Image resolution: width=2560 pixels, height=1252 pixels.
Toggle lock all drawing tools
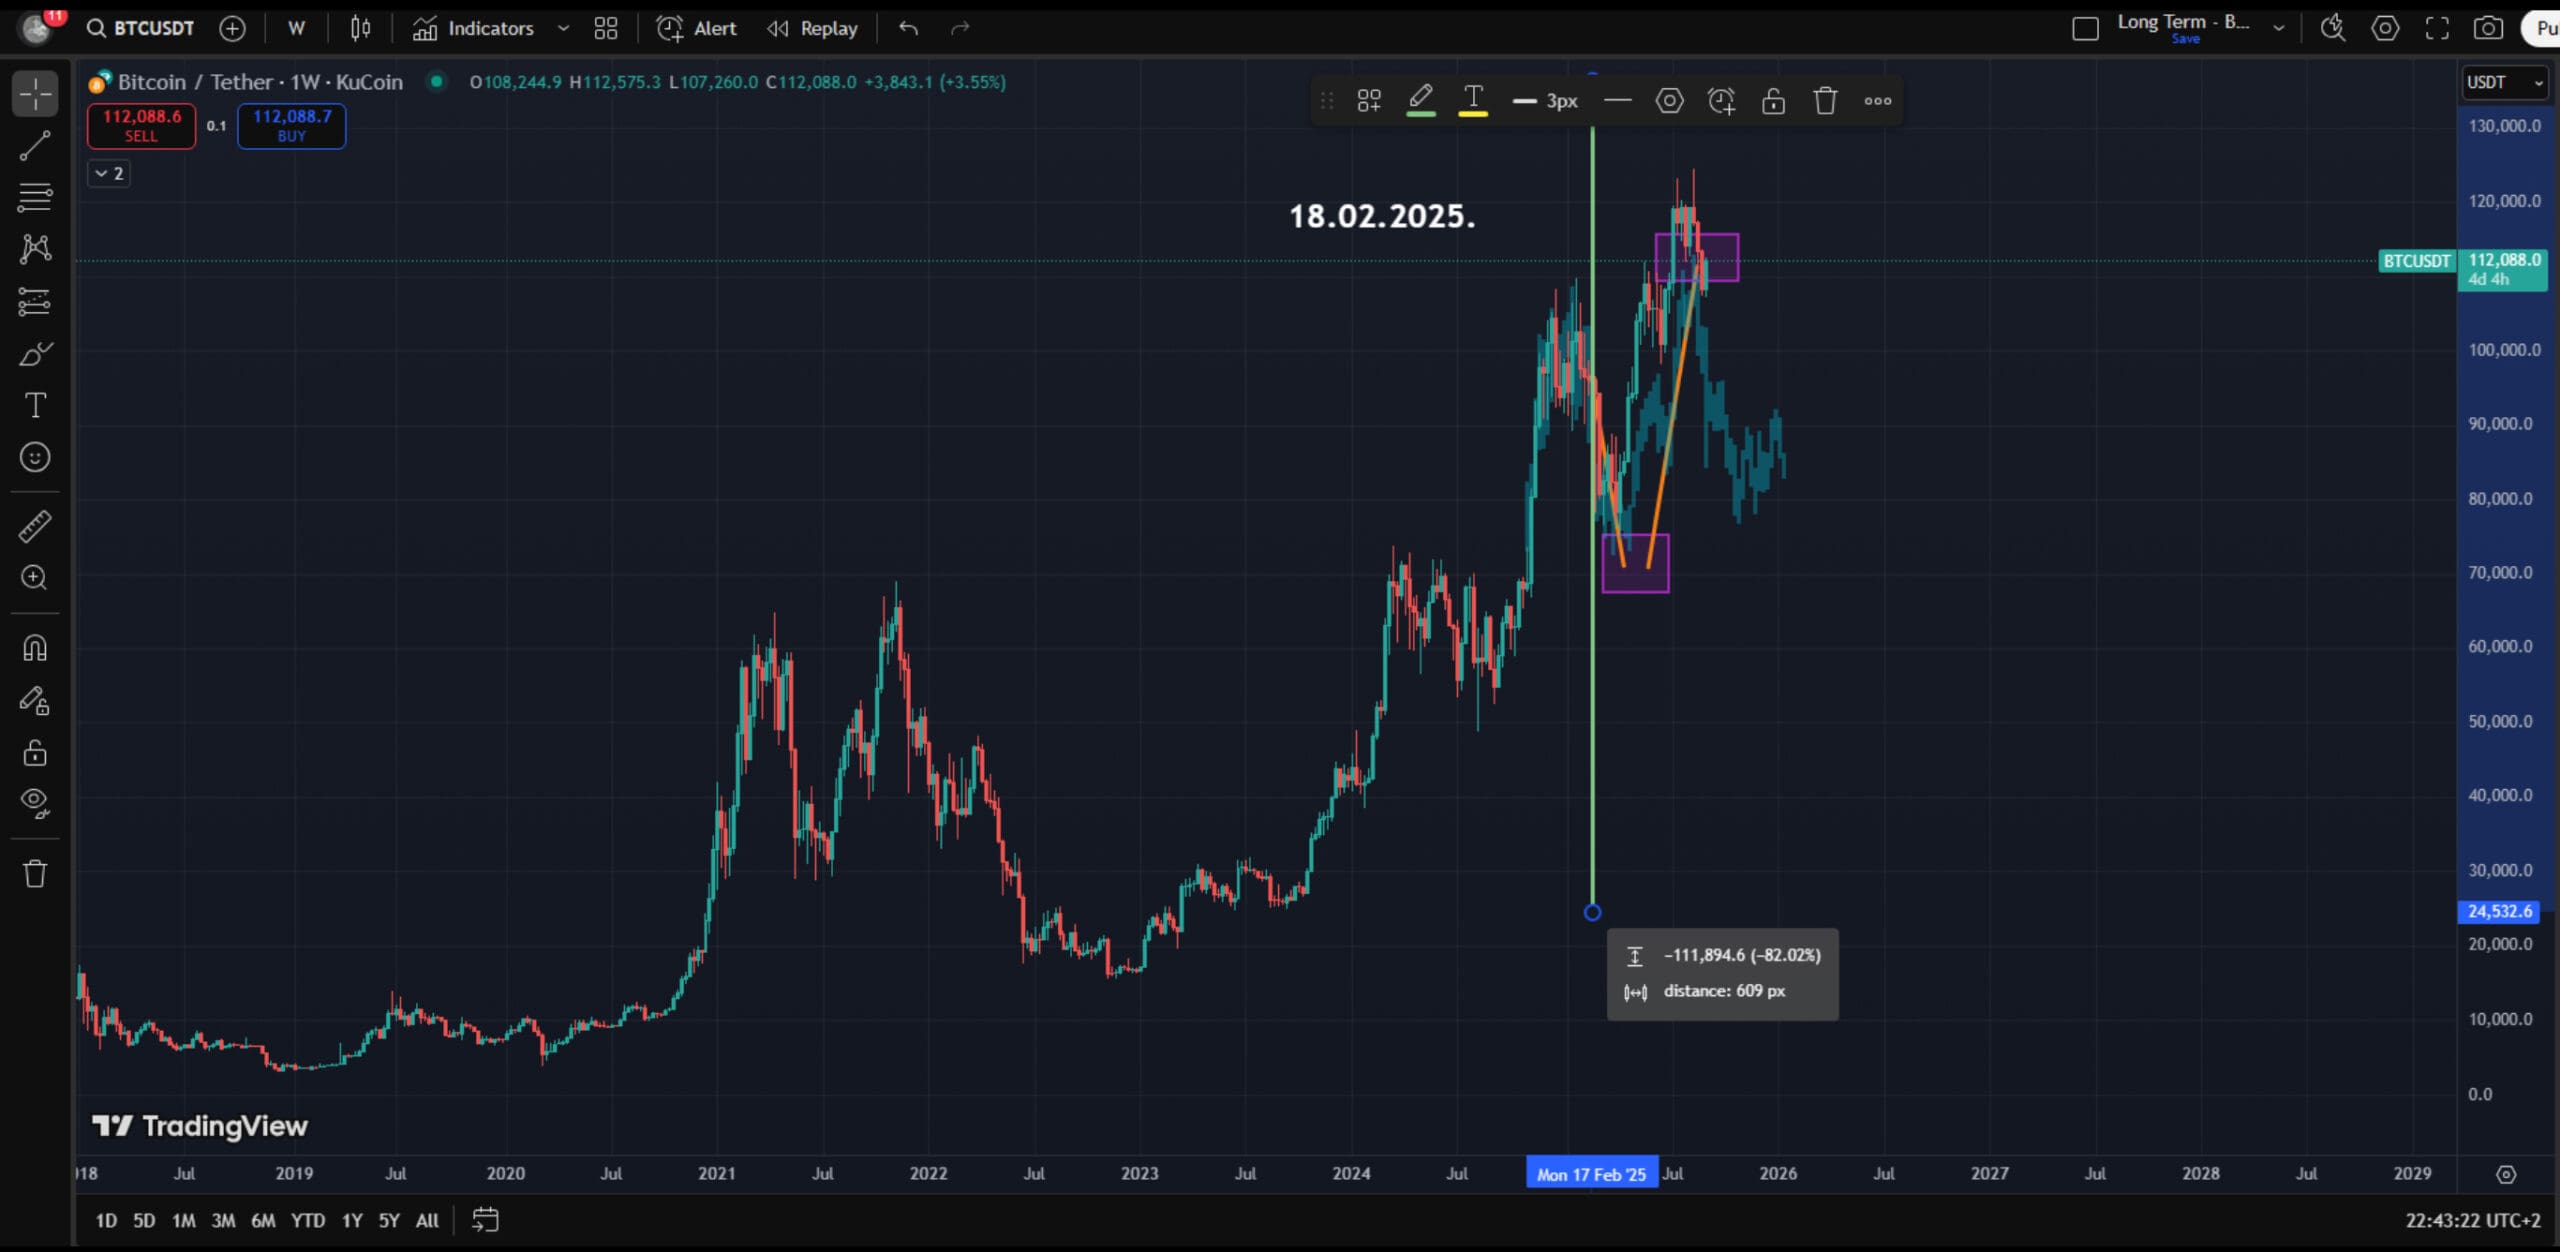(35, 752)
